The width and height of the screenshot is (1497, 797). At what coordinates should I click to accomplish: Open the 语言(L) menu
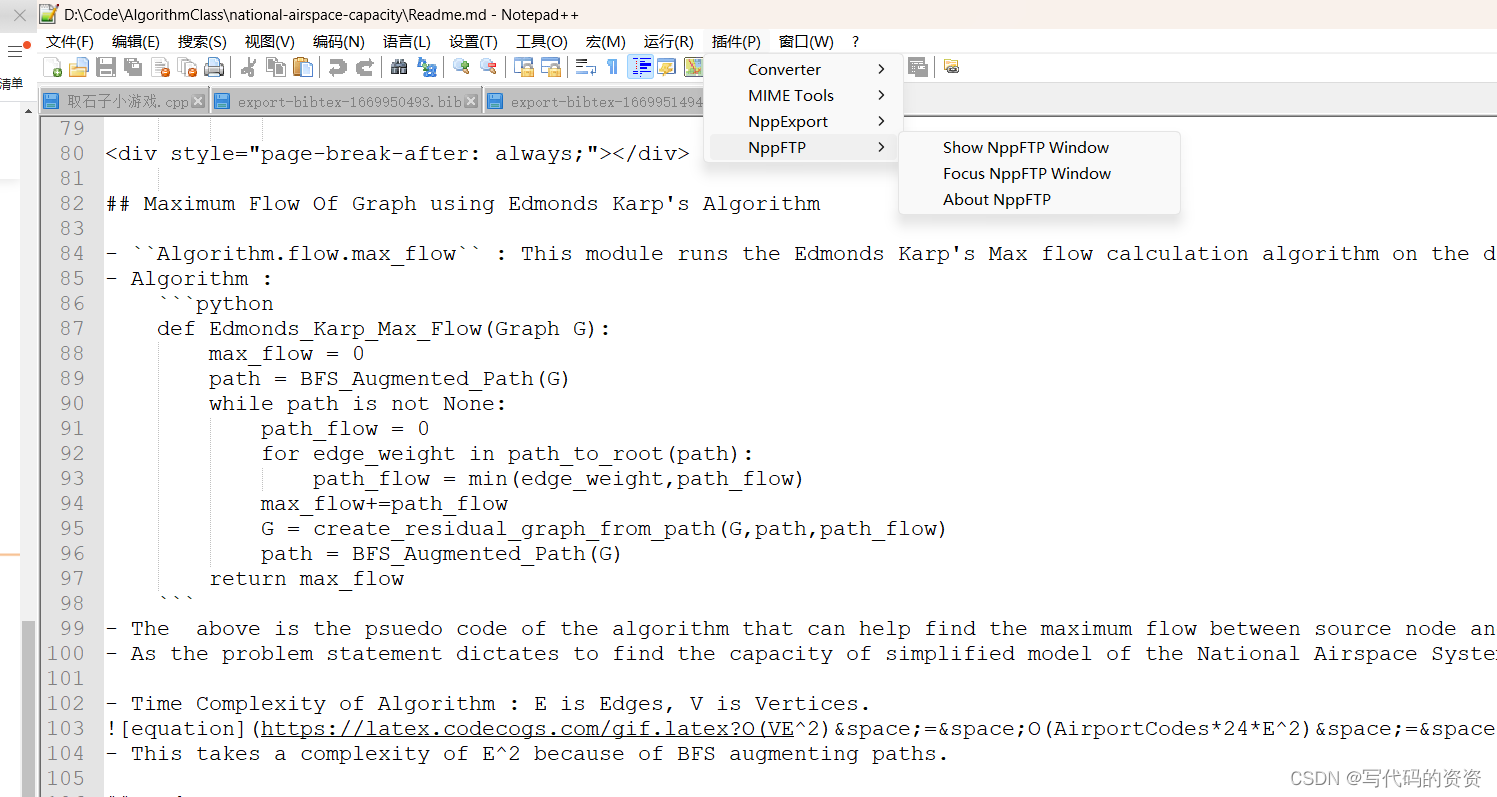click(406, 41)
